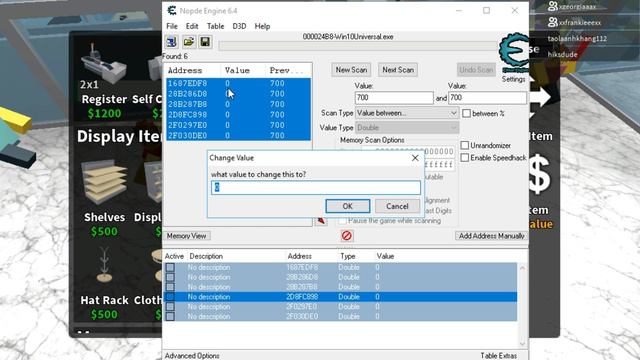Click the Description column header in table

206,256
